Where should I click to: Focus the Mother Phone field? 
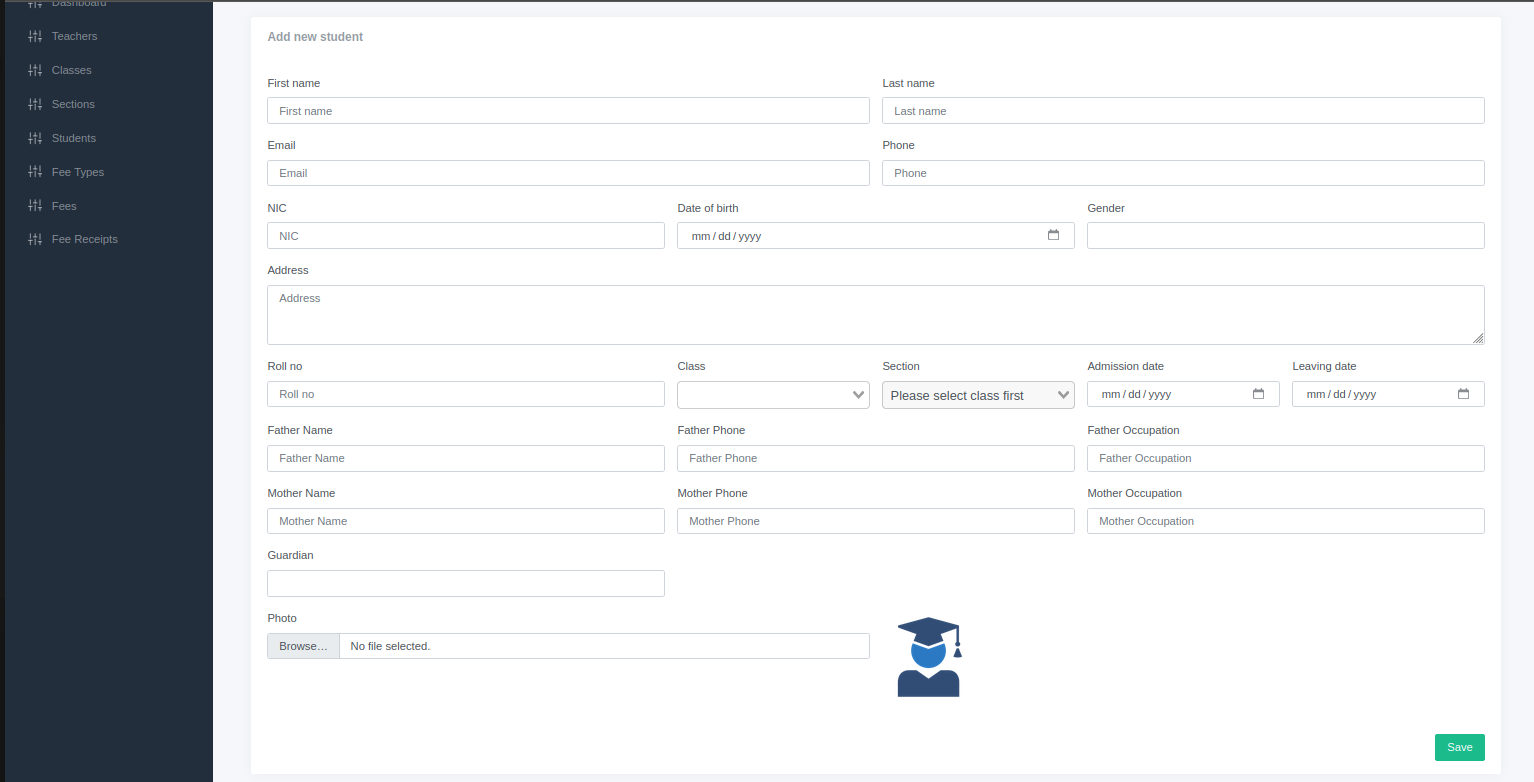(x=875, y=521)
